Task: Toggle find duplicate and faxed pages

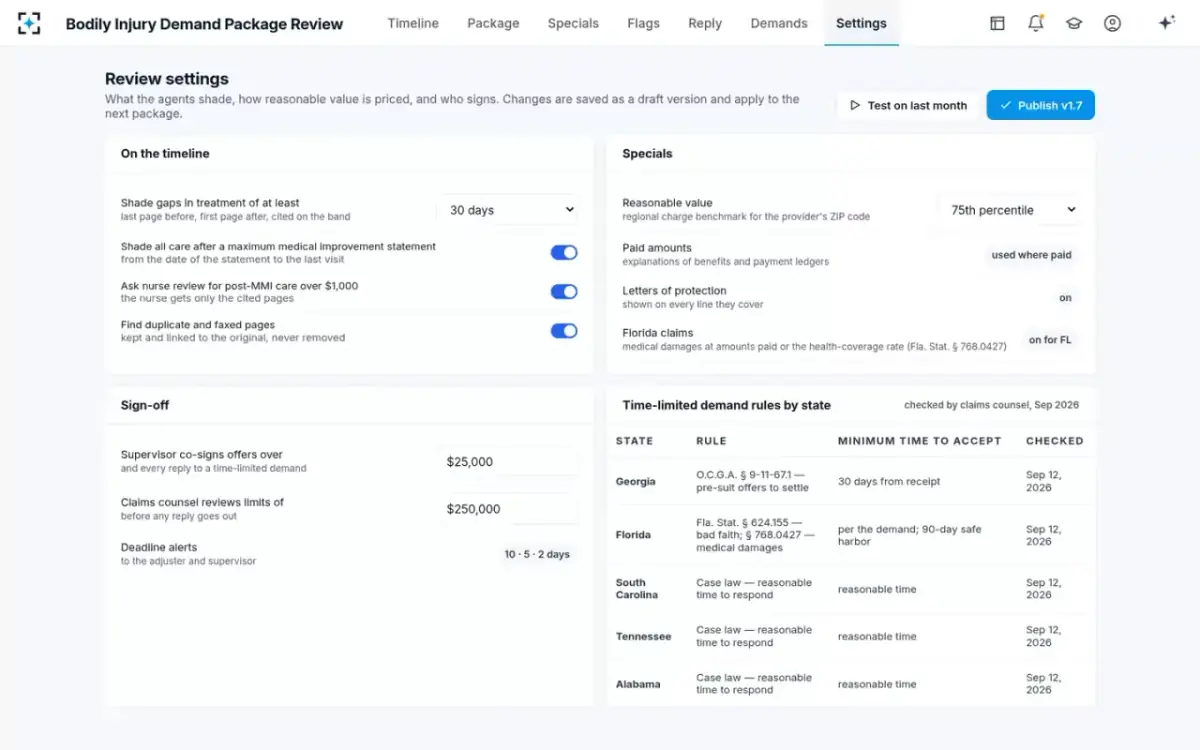Action: pyautogui.click(x=564, y=331)
